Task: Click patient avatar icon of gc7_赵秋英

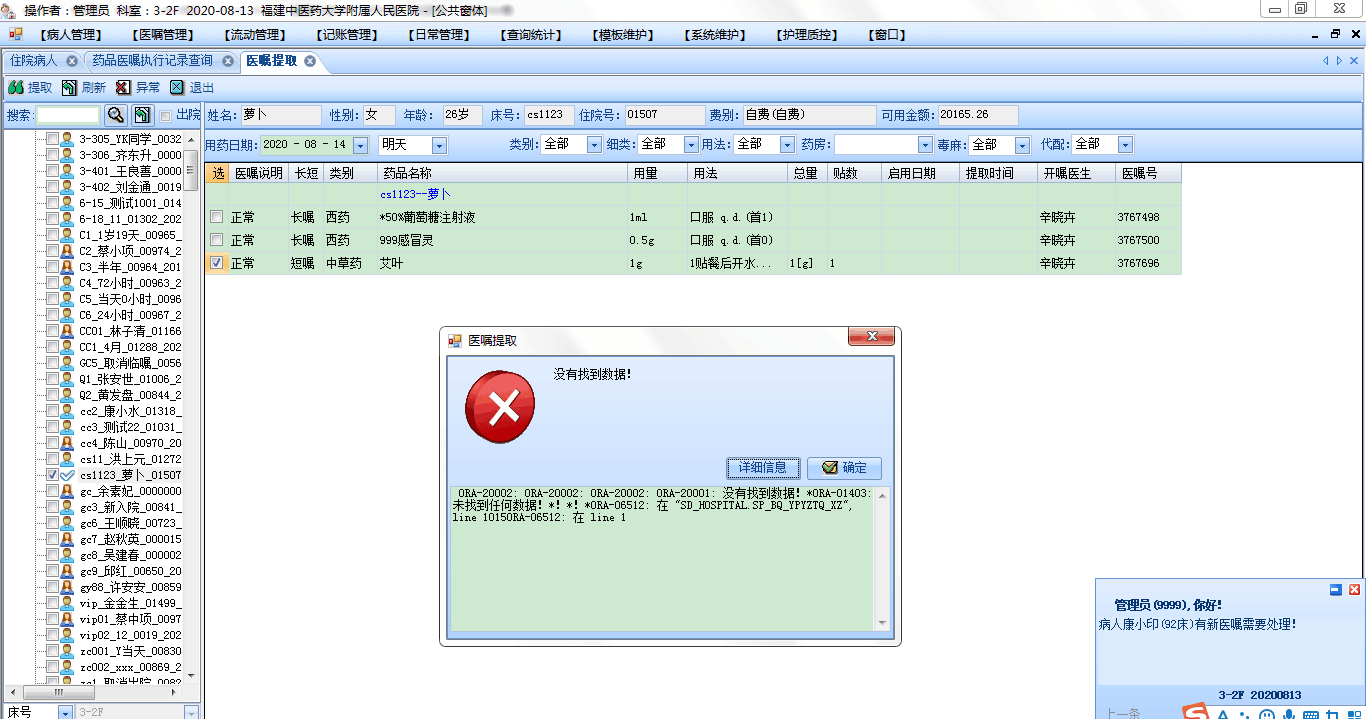Action: (67, 539)
